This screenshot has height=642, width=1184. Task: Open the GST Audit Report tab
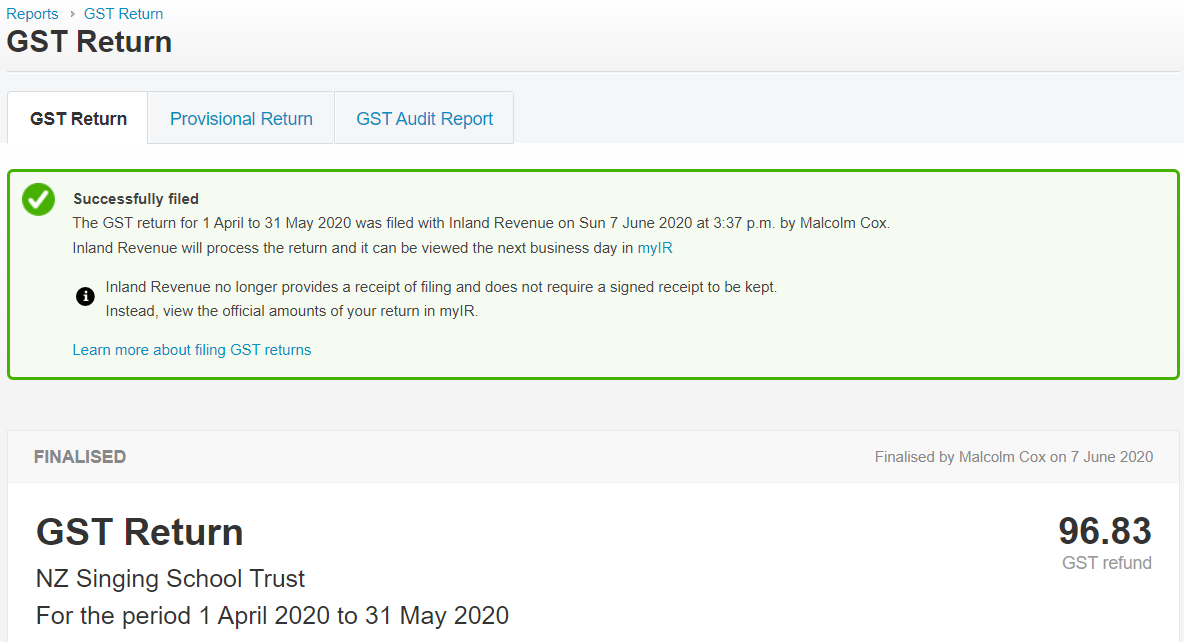424,119
